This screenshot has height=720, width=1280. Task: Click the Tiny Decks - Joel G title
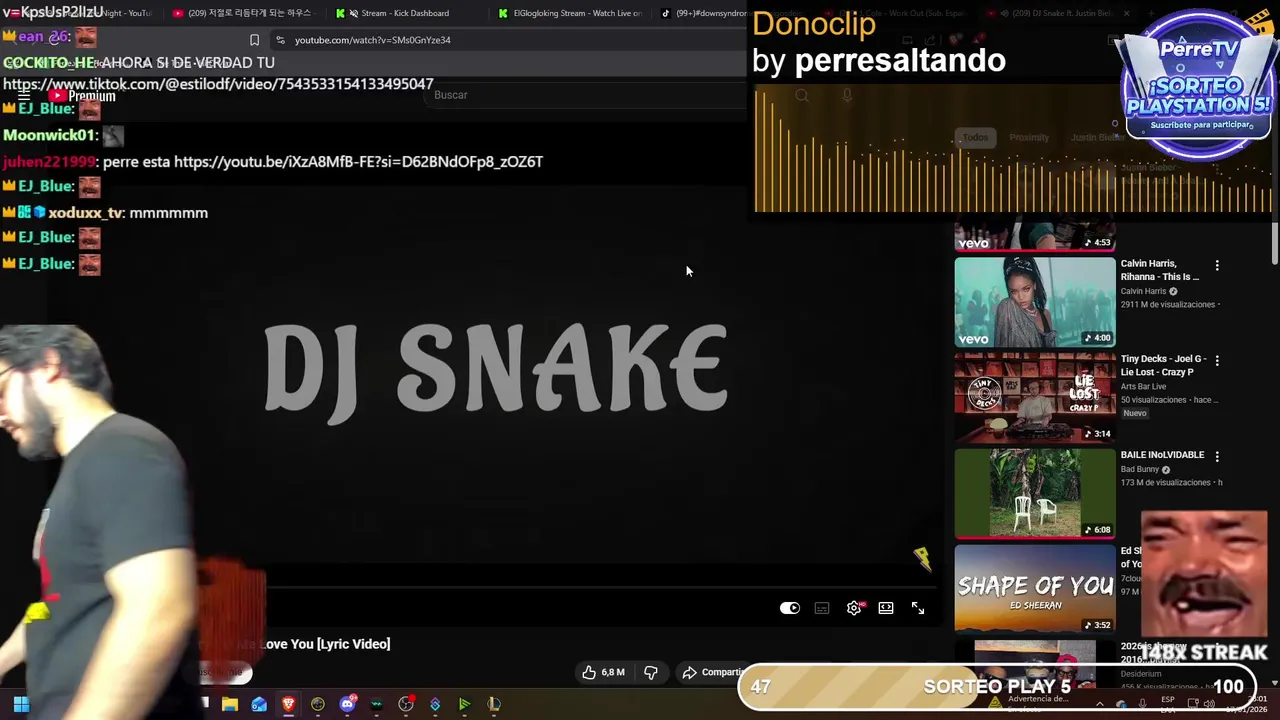(x=1163, y=365)
